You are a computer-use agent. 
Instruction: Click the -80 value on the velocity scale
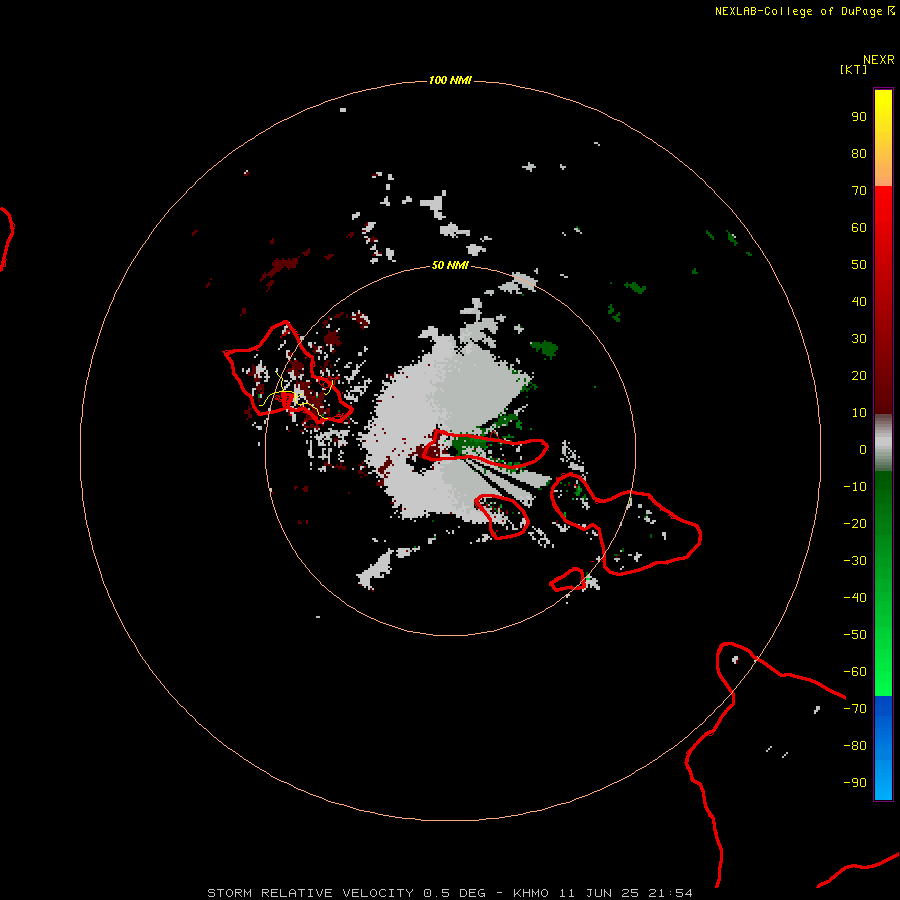pos(855,746)
